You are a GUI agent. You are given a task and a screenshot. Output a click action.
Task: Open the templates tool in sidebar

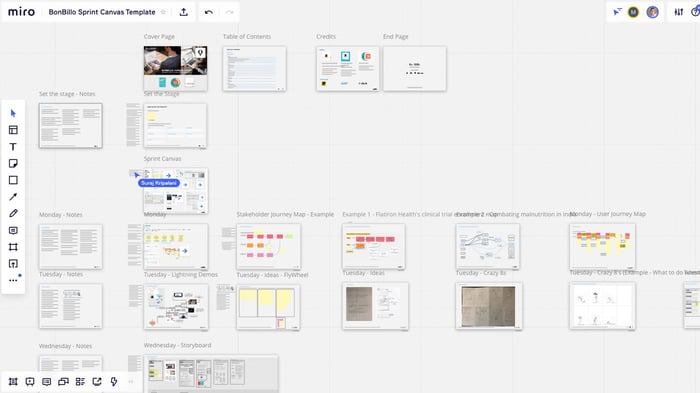point(13,130)
